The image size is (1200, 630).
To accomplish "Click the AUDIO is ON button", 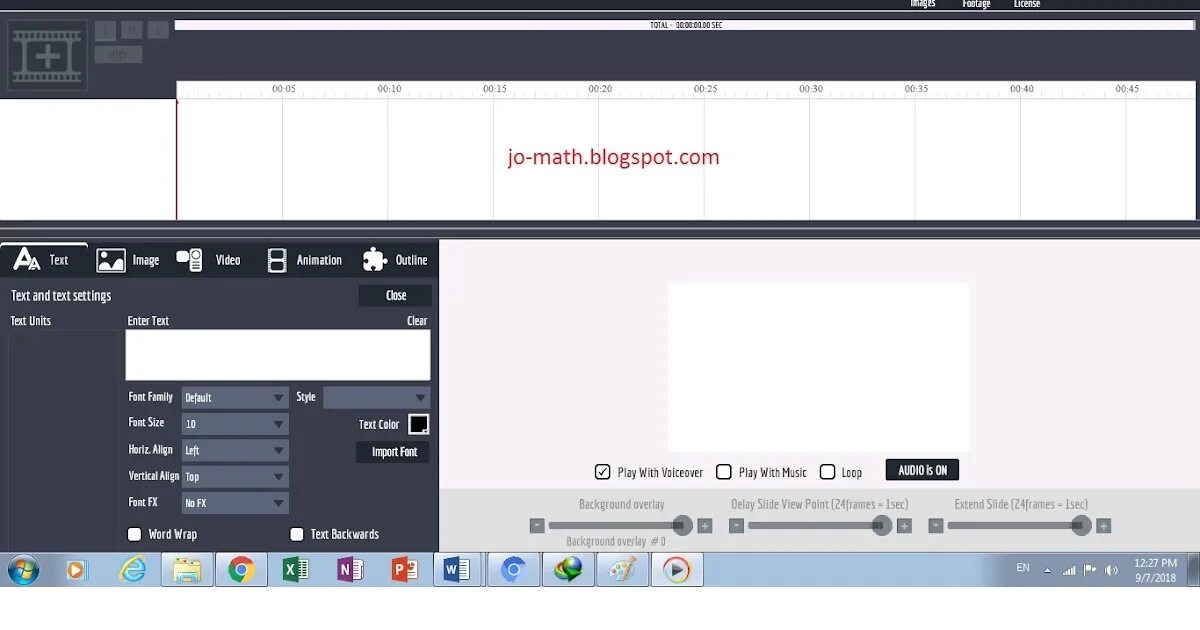I will (x=921, y=469).
